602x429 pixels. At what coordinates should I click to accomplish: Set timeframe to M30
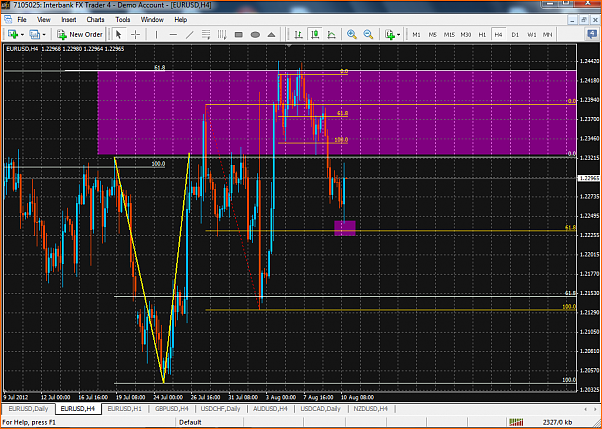(466, 35)
